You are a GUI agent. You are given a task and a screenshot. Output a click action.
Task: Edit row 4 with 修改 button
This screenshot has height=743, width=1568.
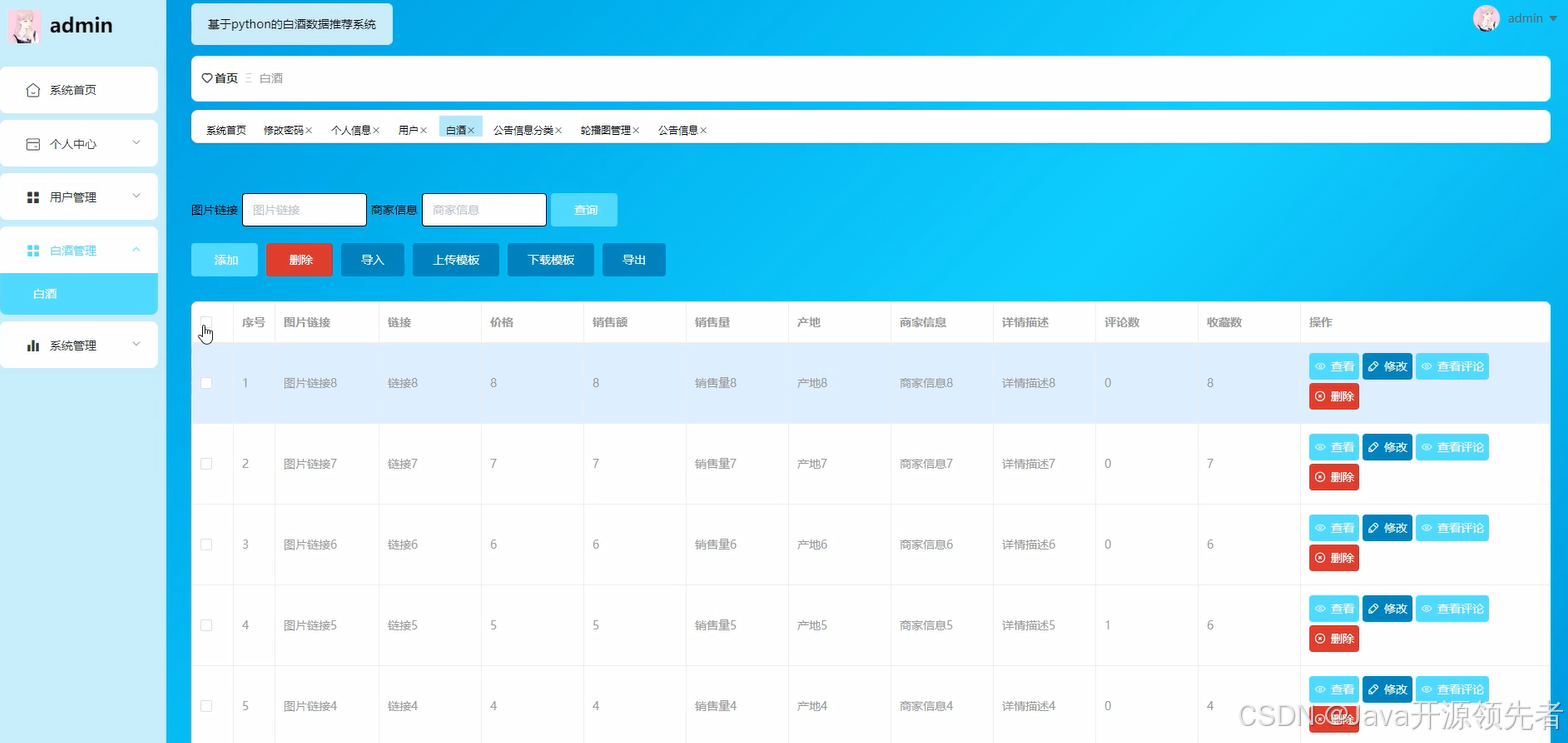click(1387, 608)
